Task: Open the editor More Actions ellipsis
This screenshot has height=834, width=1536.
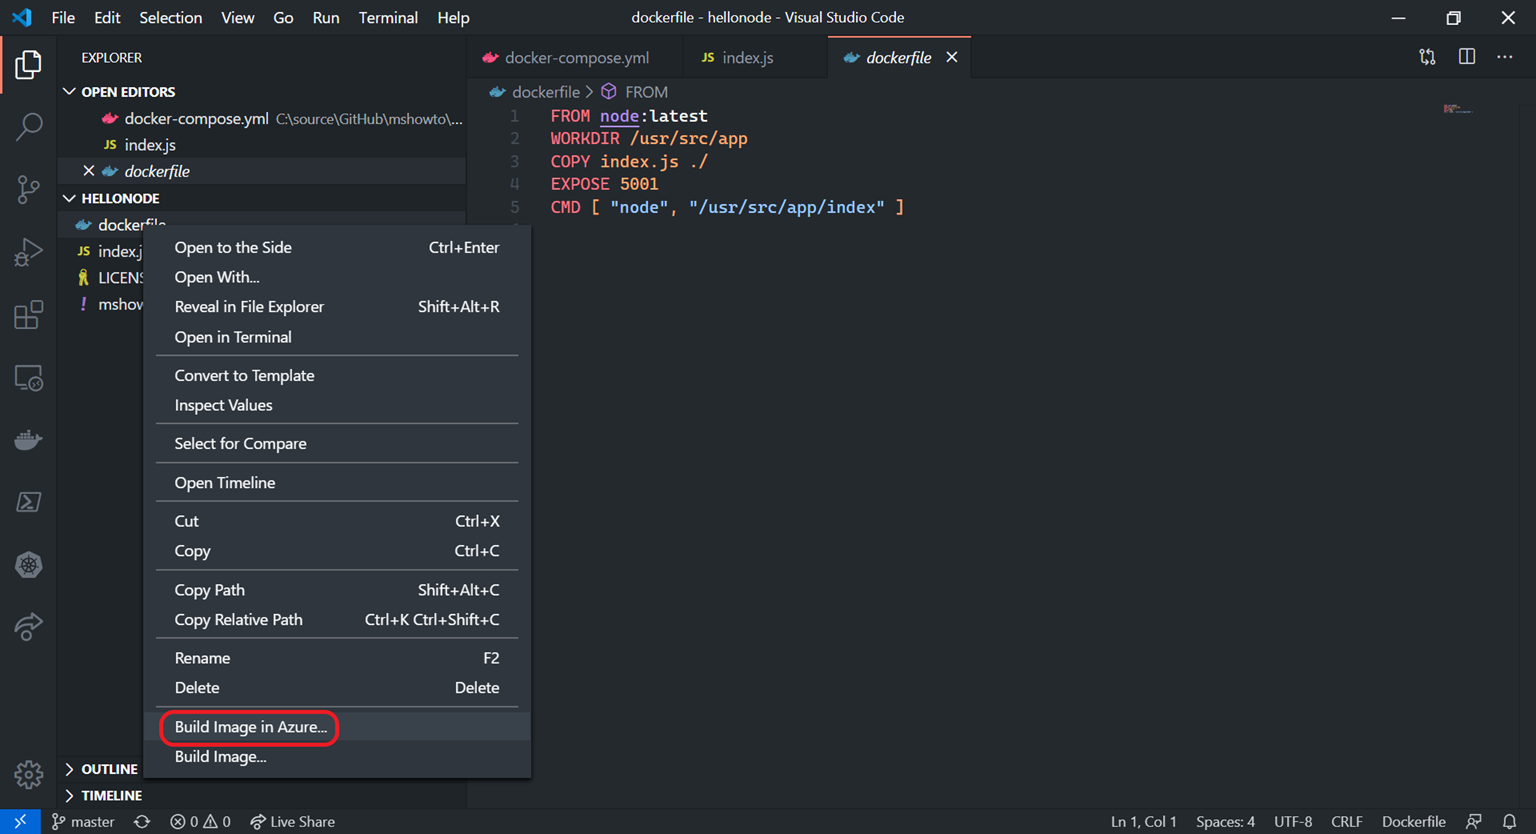Action: coord(1505,57)
